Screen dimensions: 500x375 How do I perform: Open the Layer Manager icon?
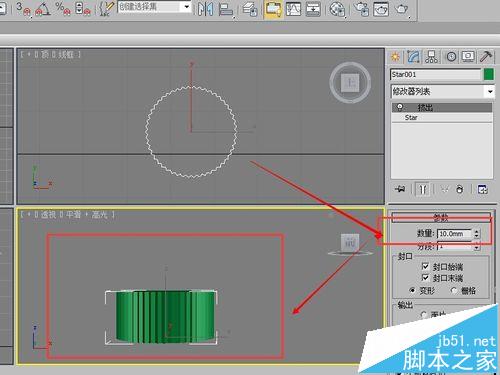tap(249, 9)
